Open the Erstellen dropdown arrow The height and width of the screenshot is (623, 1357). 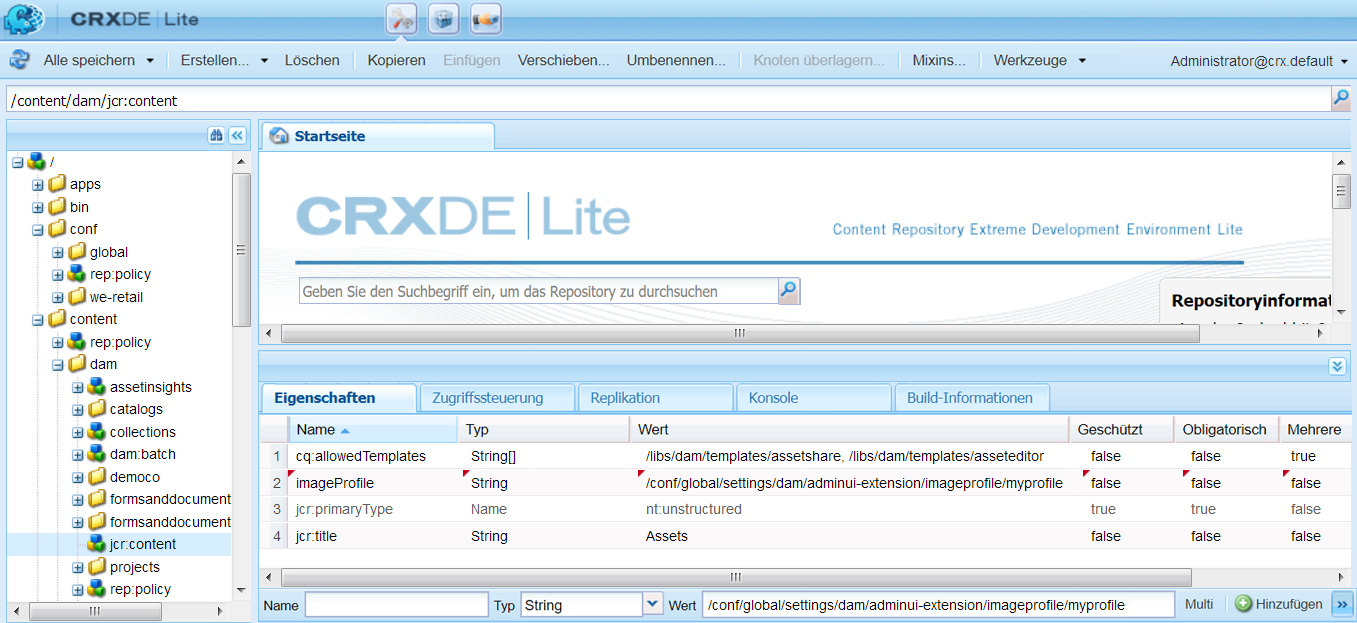click(264, 61)
